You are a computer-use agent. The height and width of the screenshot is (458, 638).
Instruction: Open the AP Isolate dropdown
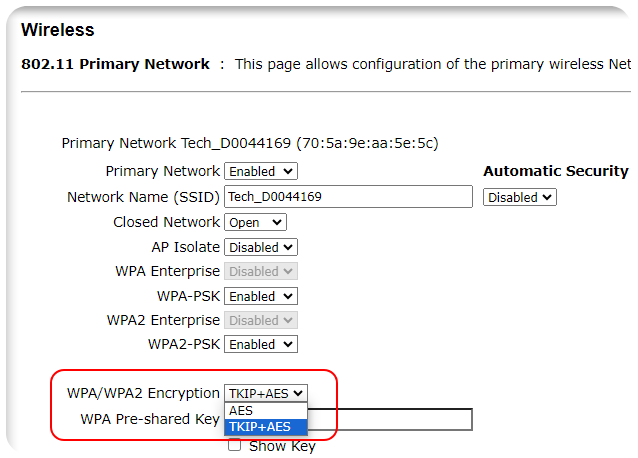(x=261, y=247)
